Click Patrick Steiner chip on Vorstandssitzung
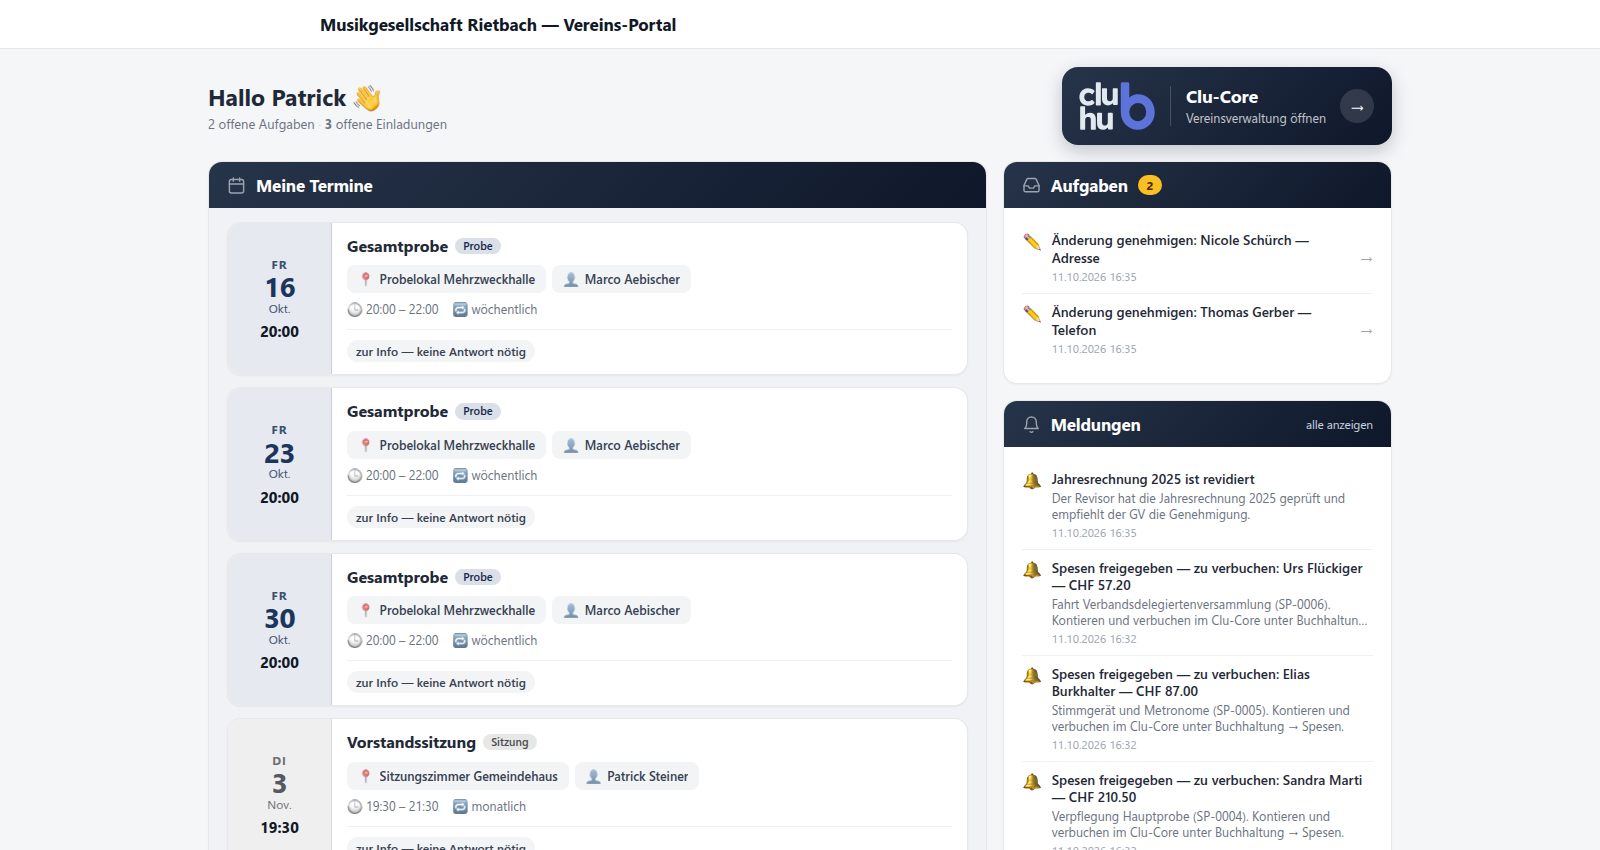1600x850 pixels. click(x=637, y=777)
